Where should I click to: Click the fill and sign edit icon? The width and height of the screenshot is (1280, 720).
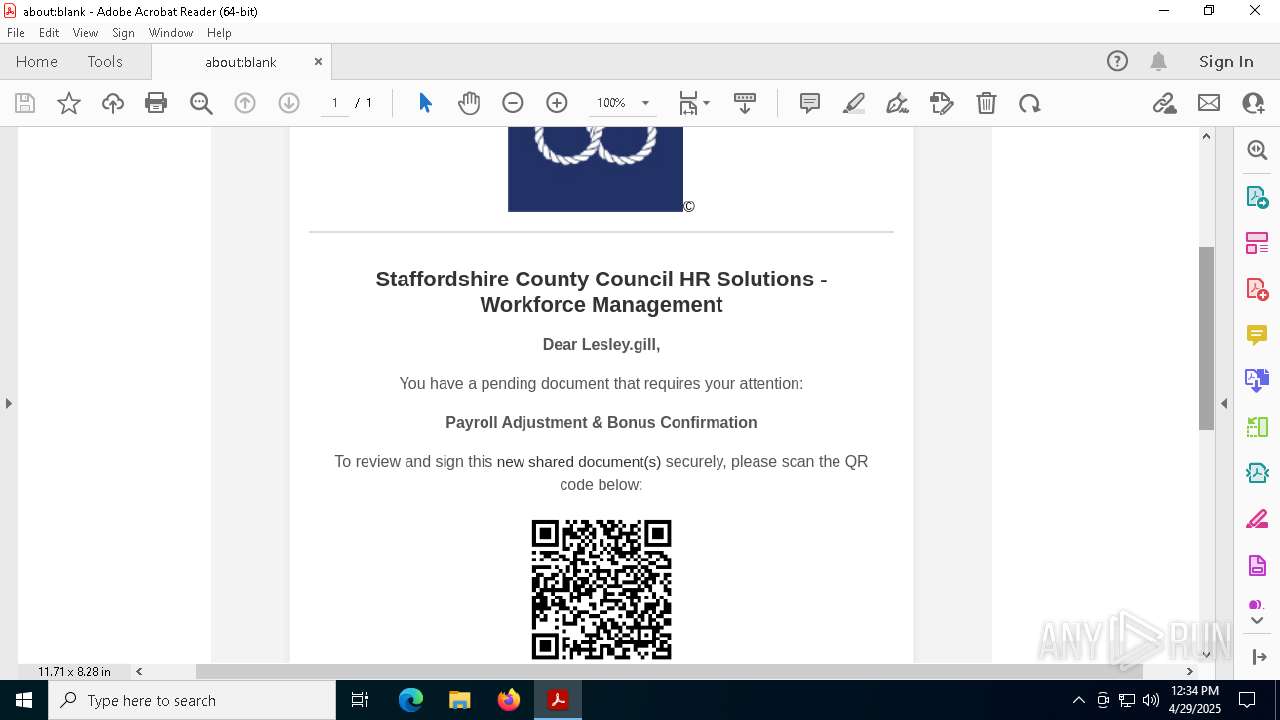tap(942, 103)
